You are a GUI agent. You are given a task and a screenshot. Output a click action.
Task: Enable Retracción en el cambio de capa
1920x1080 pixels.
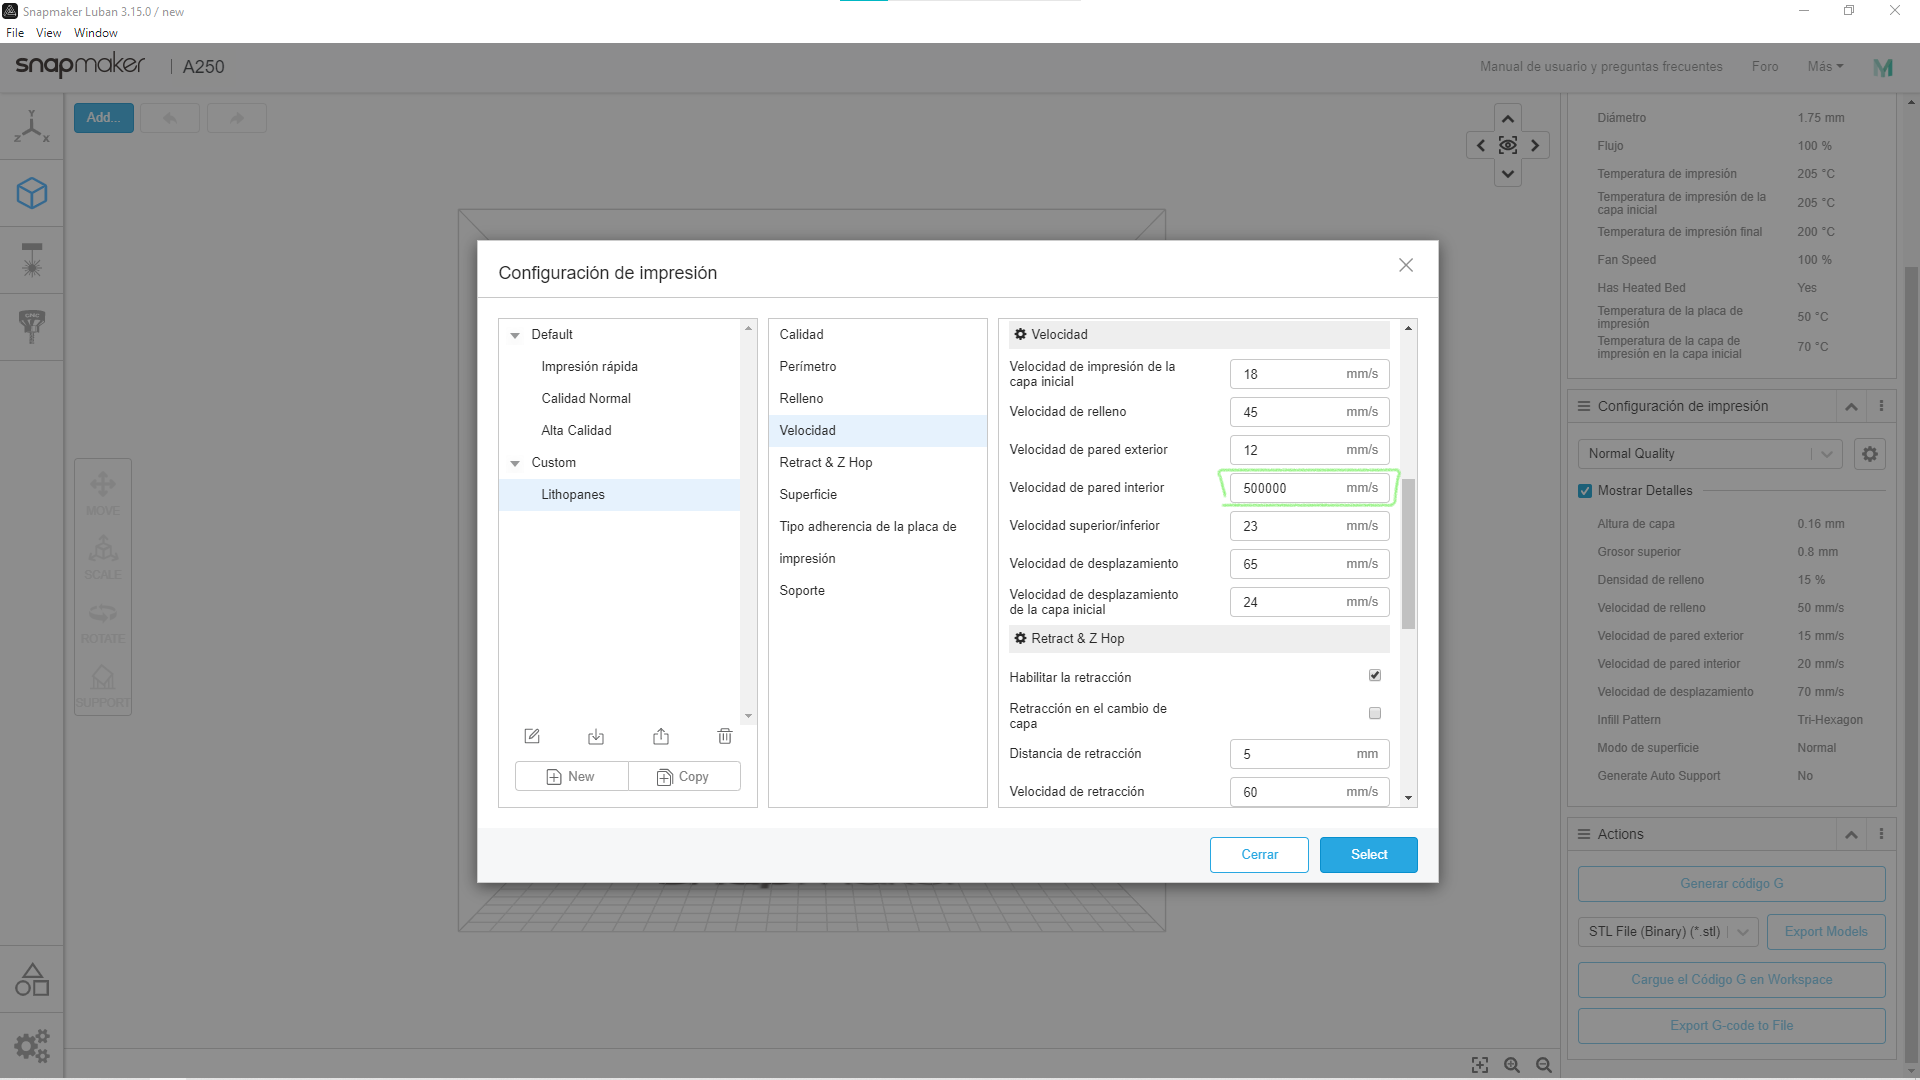(1375, 714)
